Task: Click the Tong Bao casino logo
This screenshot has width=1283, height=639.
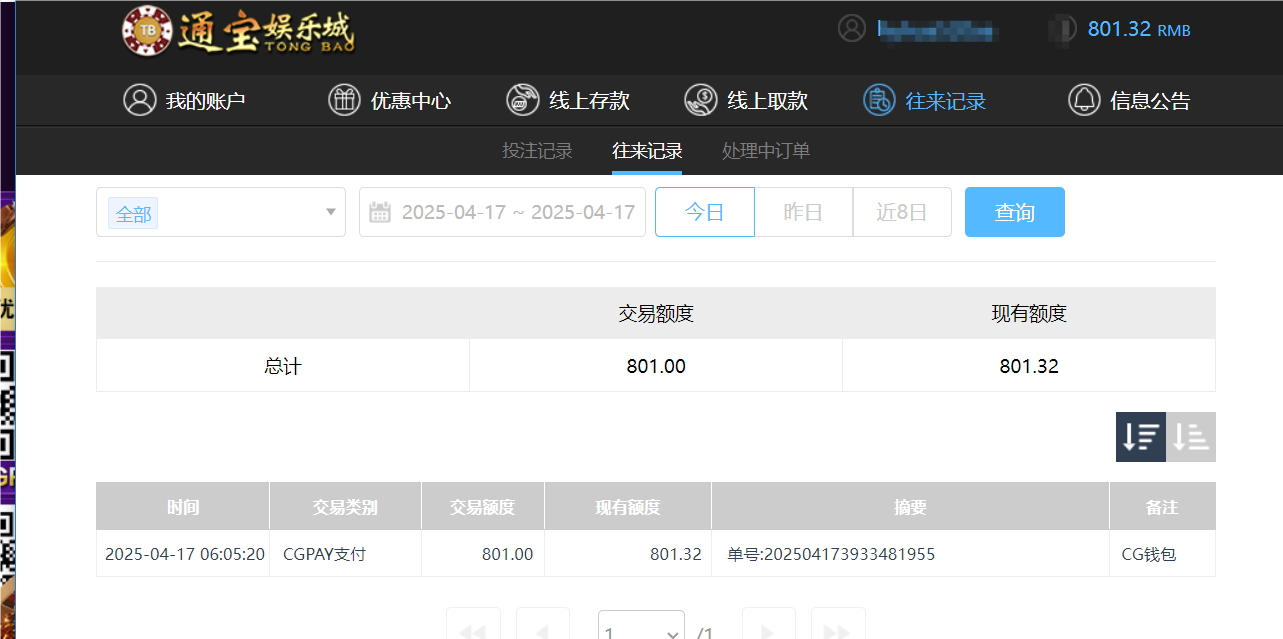Action: tap(238, 31)
